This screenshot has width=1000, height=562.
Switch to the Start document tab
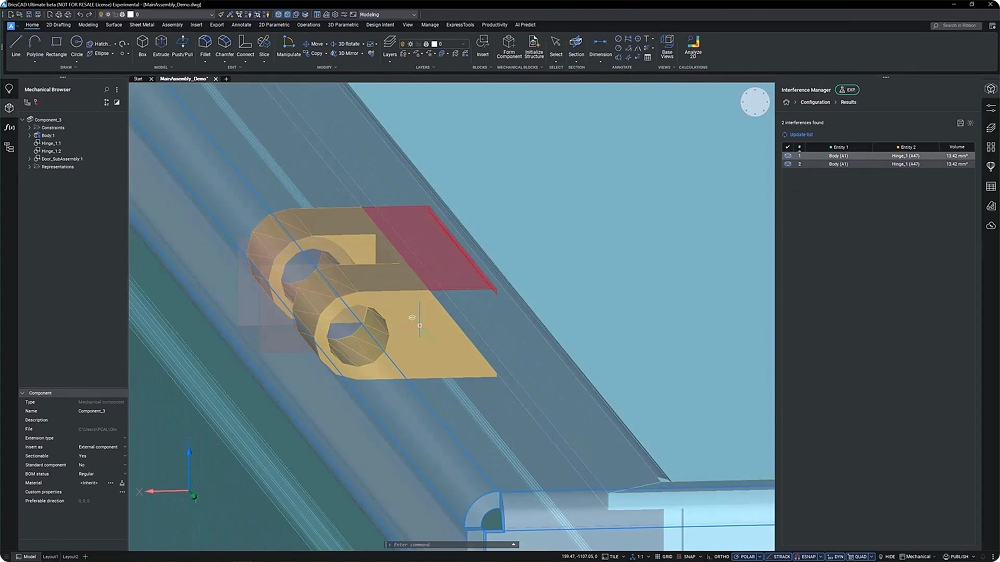point(138,78)
